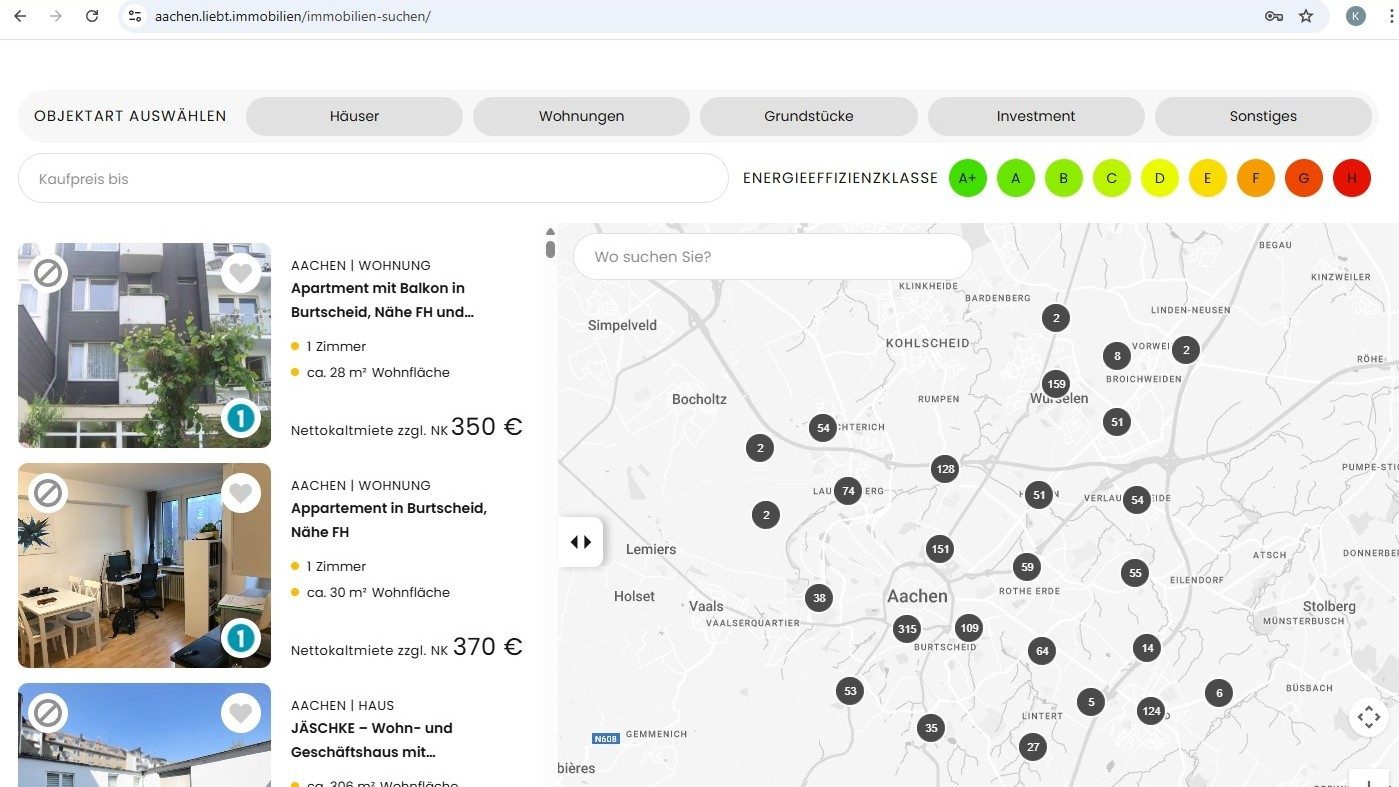The height and width of the screenshot is (787, 1399).
Task: Select energy class A
Action: coord(1015,178)
